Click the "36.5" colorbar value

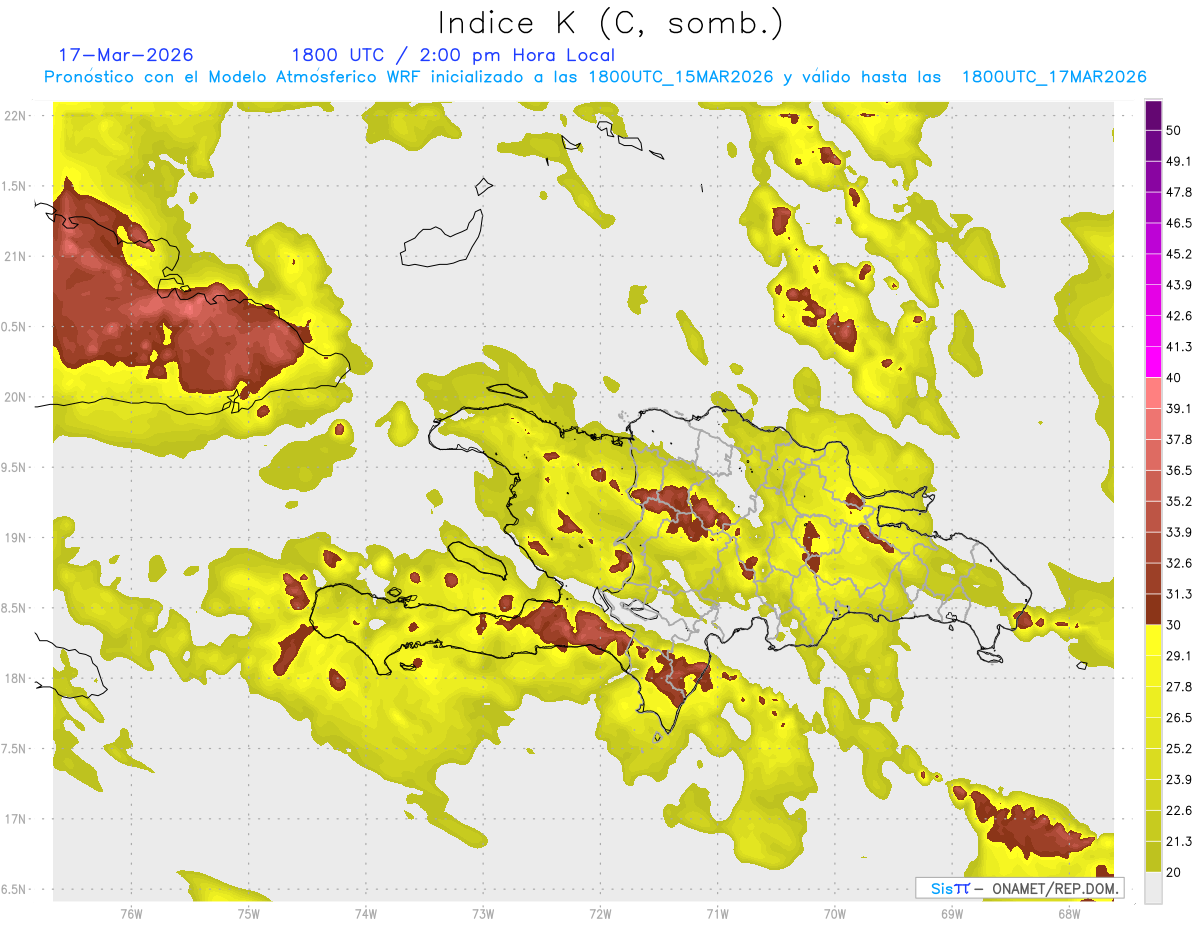[x=1179, y=470]
